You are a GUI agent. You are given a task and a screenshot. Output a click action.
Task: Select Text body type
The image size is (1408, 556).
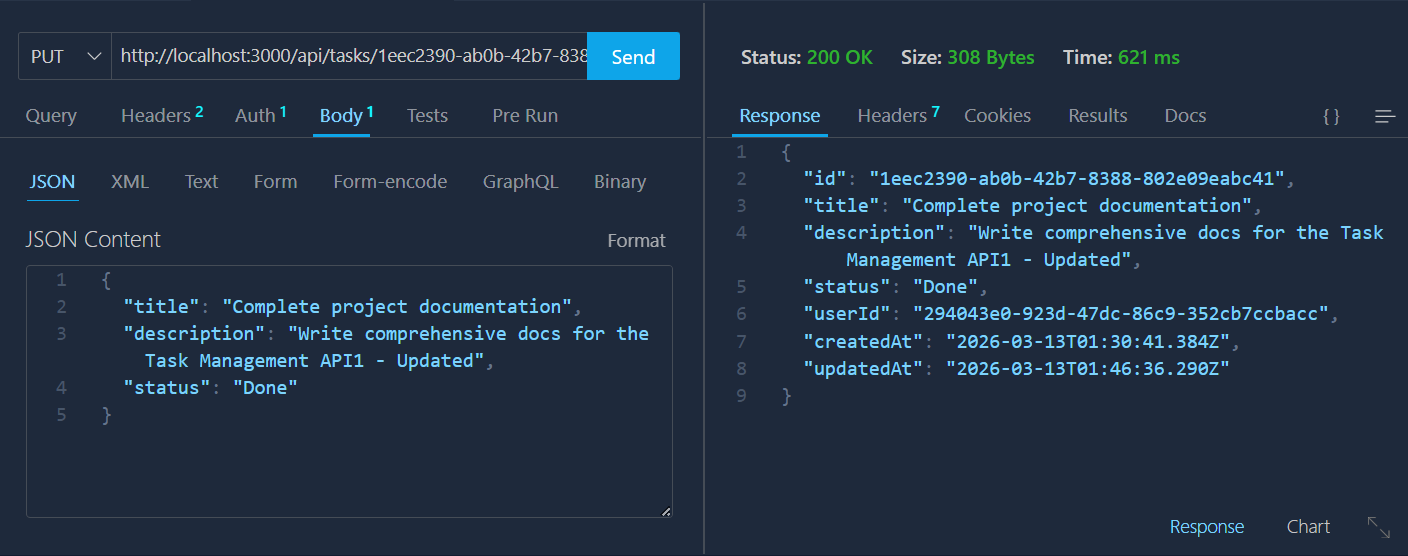pos(201,182)
